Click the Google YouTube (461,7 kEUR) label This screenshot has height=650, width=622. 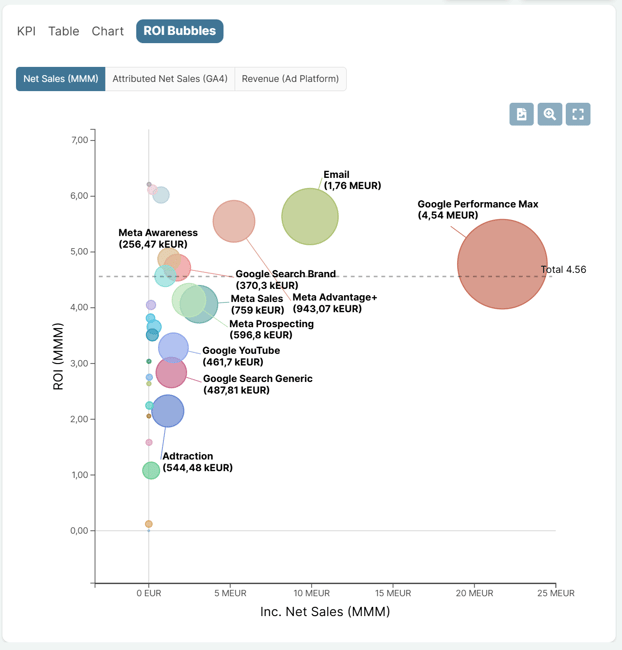tap(241, 356)
